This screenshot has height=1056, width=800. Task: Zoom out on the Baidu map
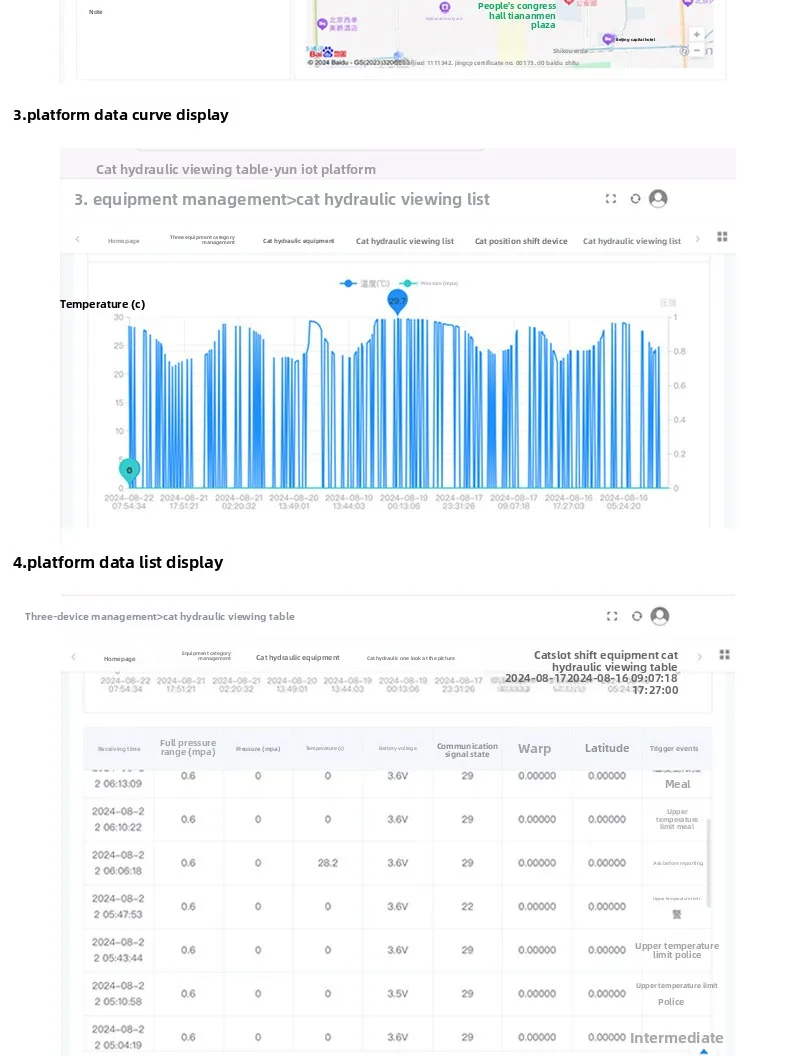tap(697, 51)
